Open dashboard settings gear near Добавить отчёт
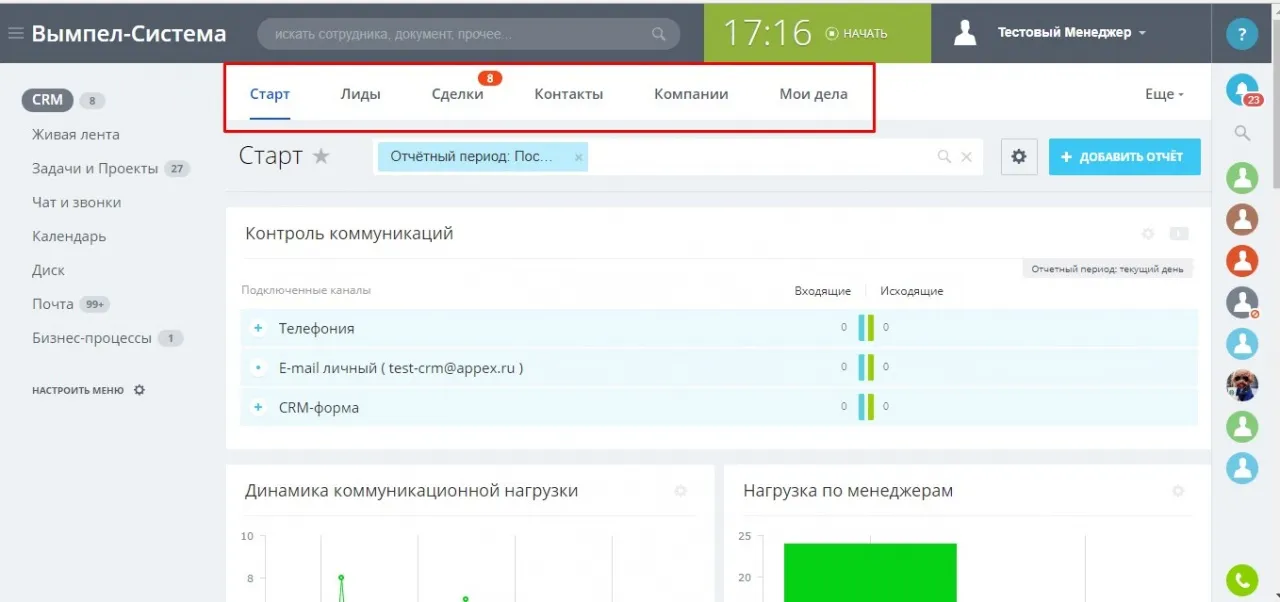 tap(1018, 157)
